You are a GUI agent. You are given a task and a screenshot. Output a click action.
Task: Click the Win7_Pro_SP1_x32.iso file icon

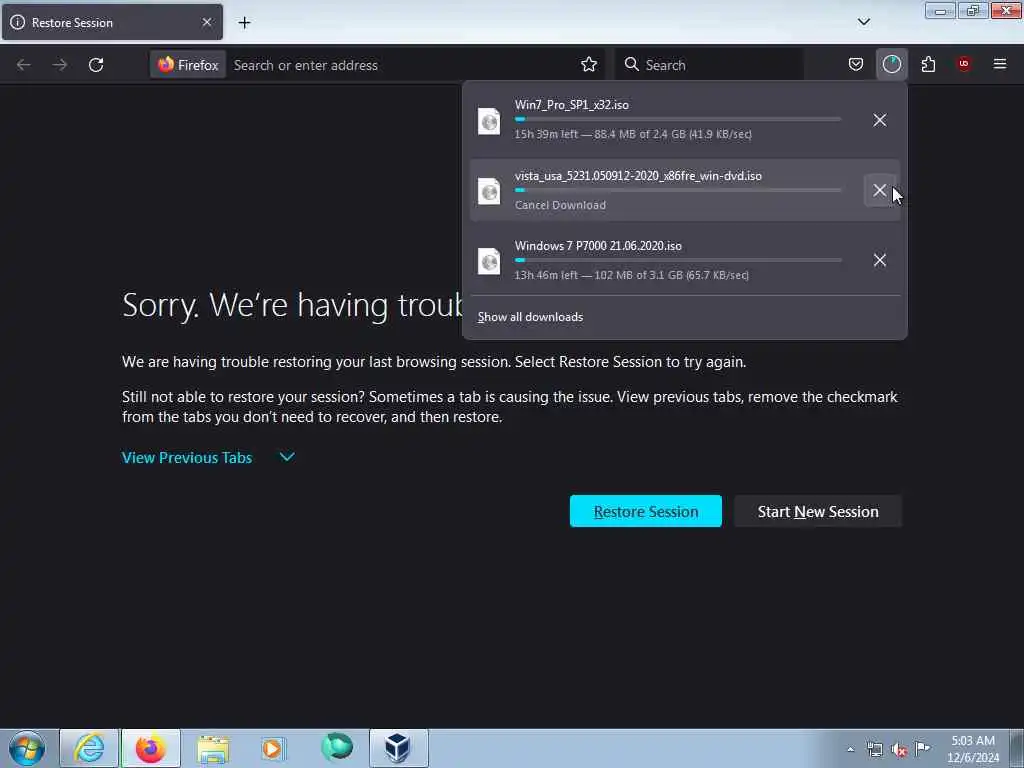point(489,121)
